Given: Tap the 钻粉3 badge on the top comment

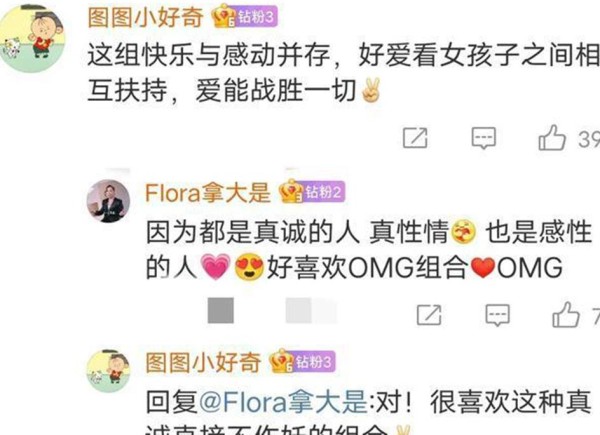Looking at the screenshot, I should [x=245, y=17].
